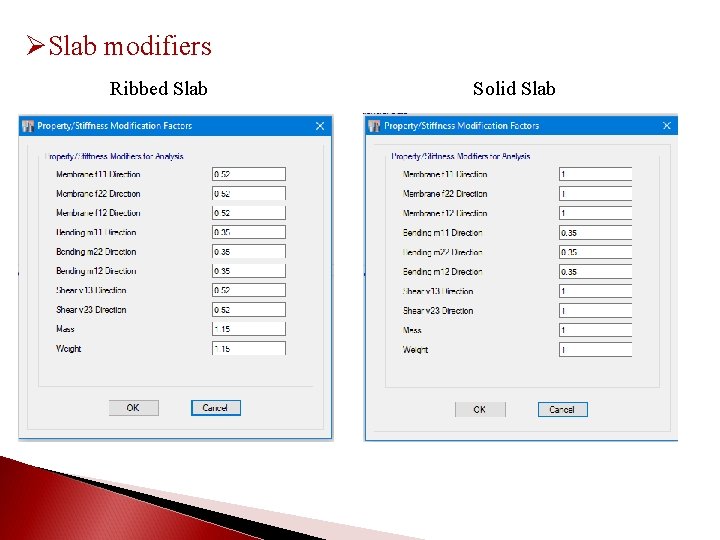This screenshot has height=540, width=720.
Task: Edit Ribbed Slab Mass modifier field
Action: [x=249, y=329]
